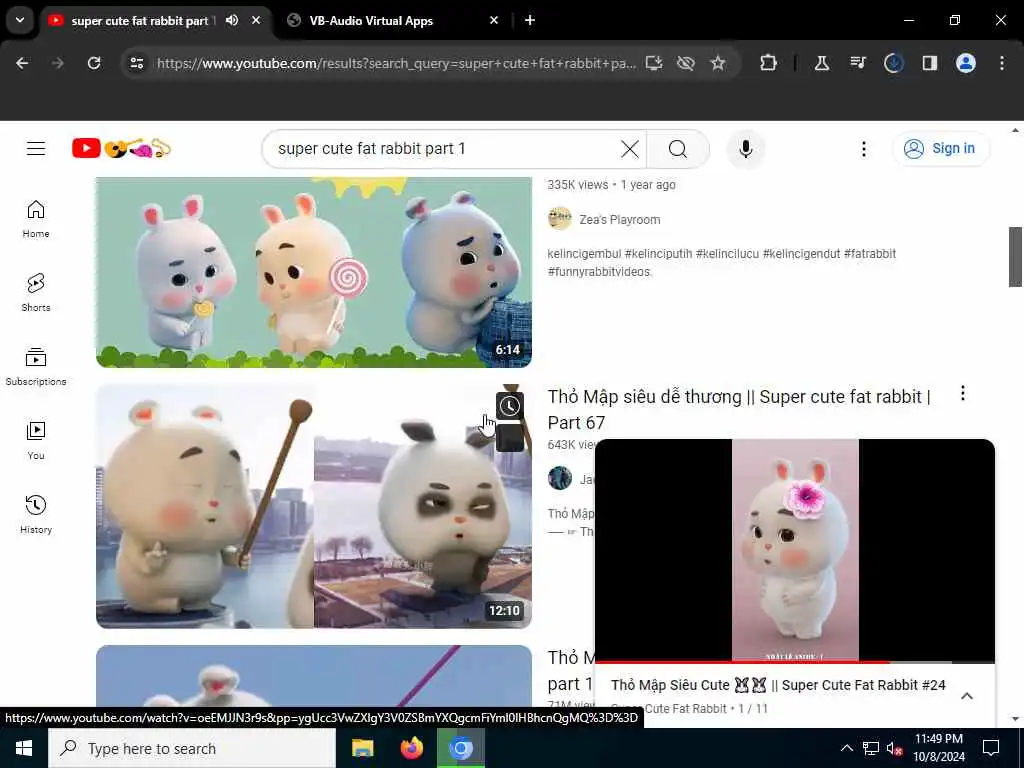Open Zea's Playroom channel link
This screenshot has height=768, width=1024.
coord(619,219)
